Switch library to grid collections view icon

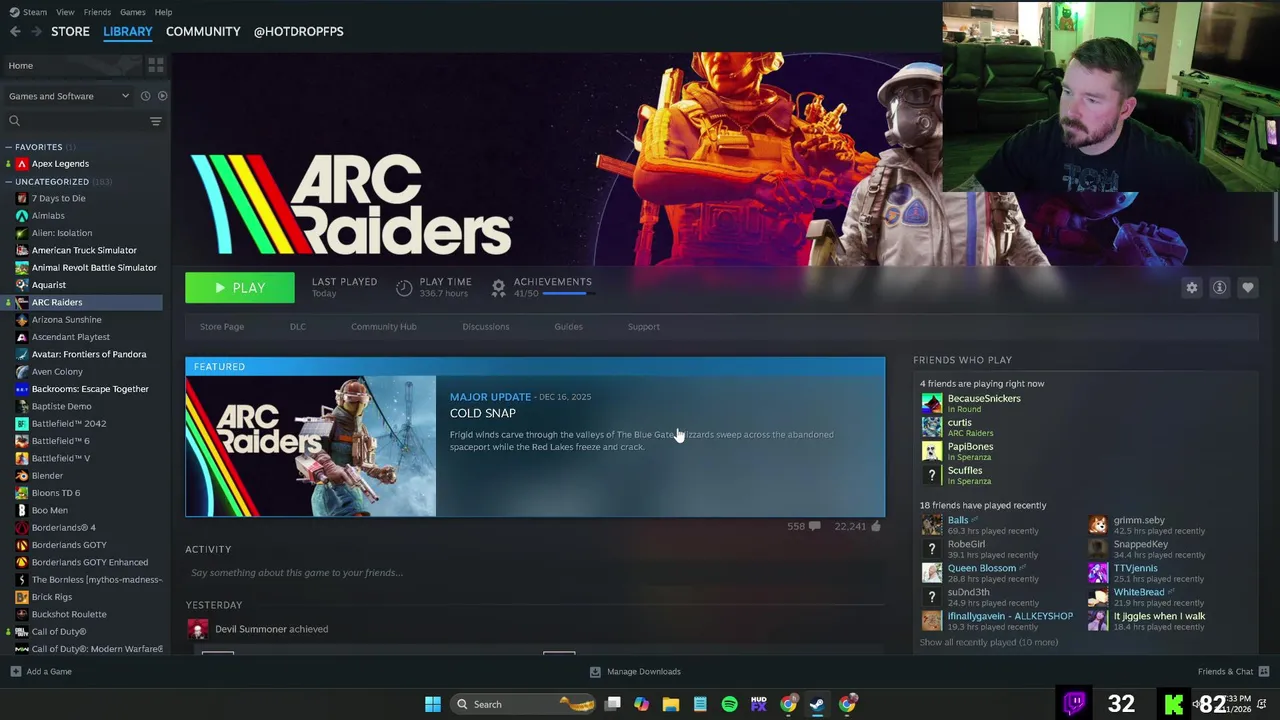156,65
